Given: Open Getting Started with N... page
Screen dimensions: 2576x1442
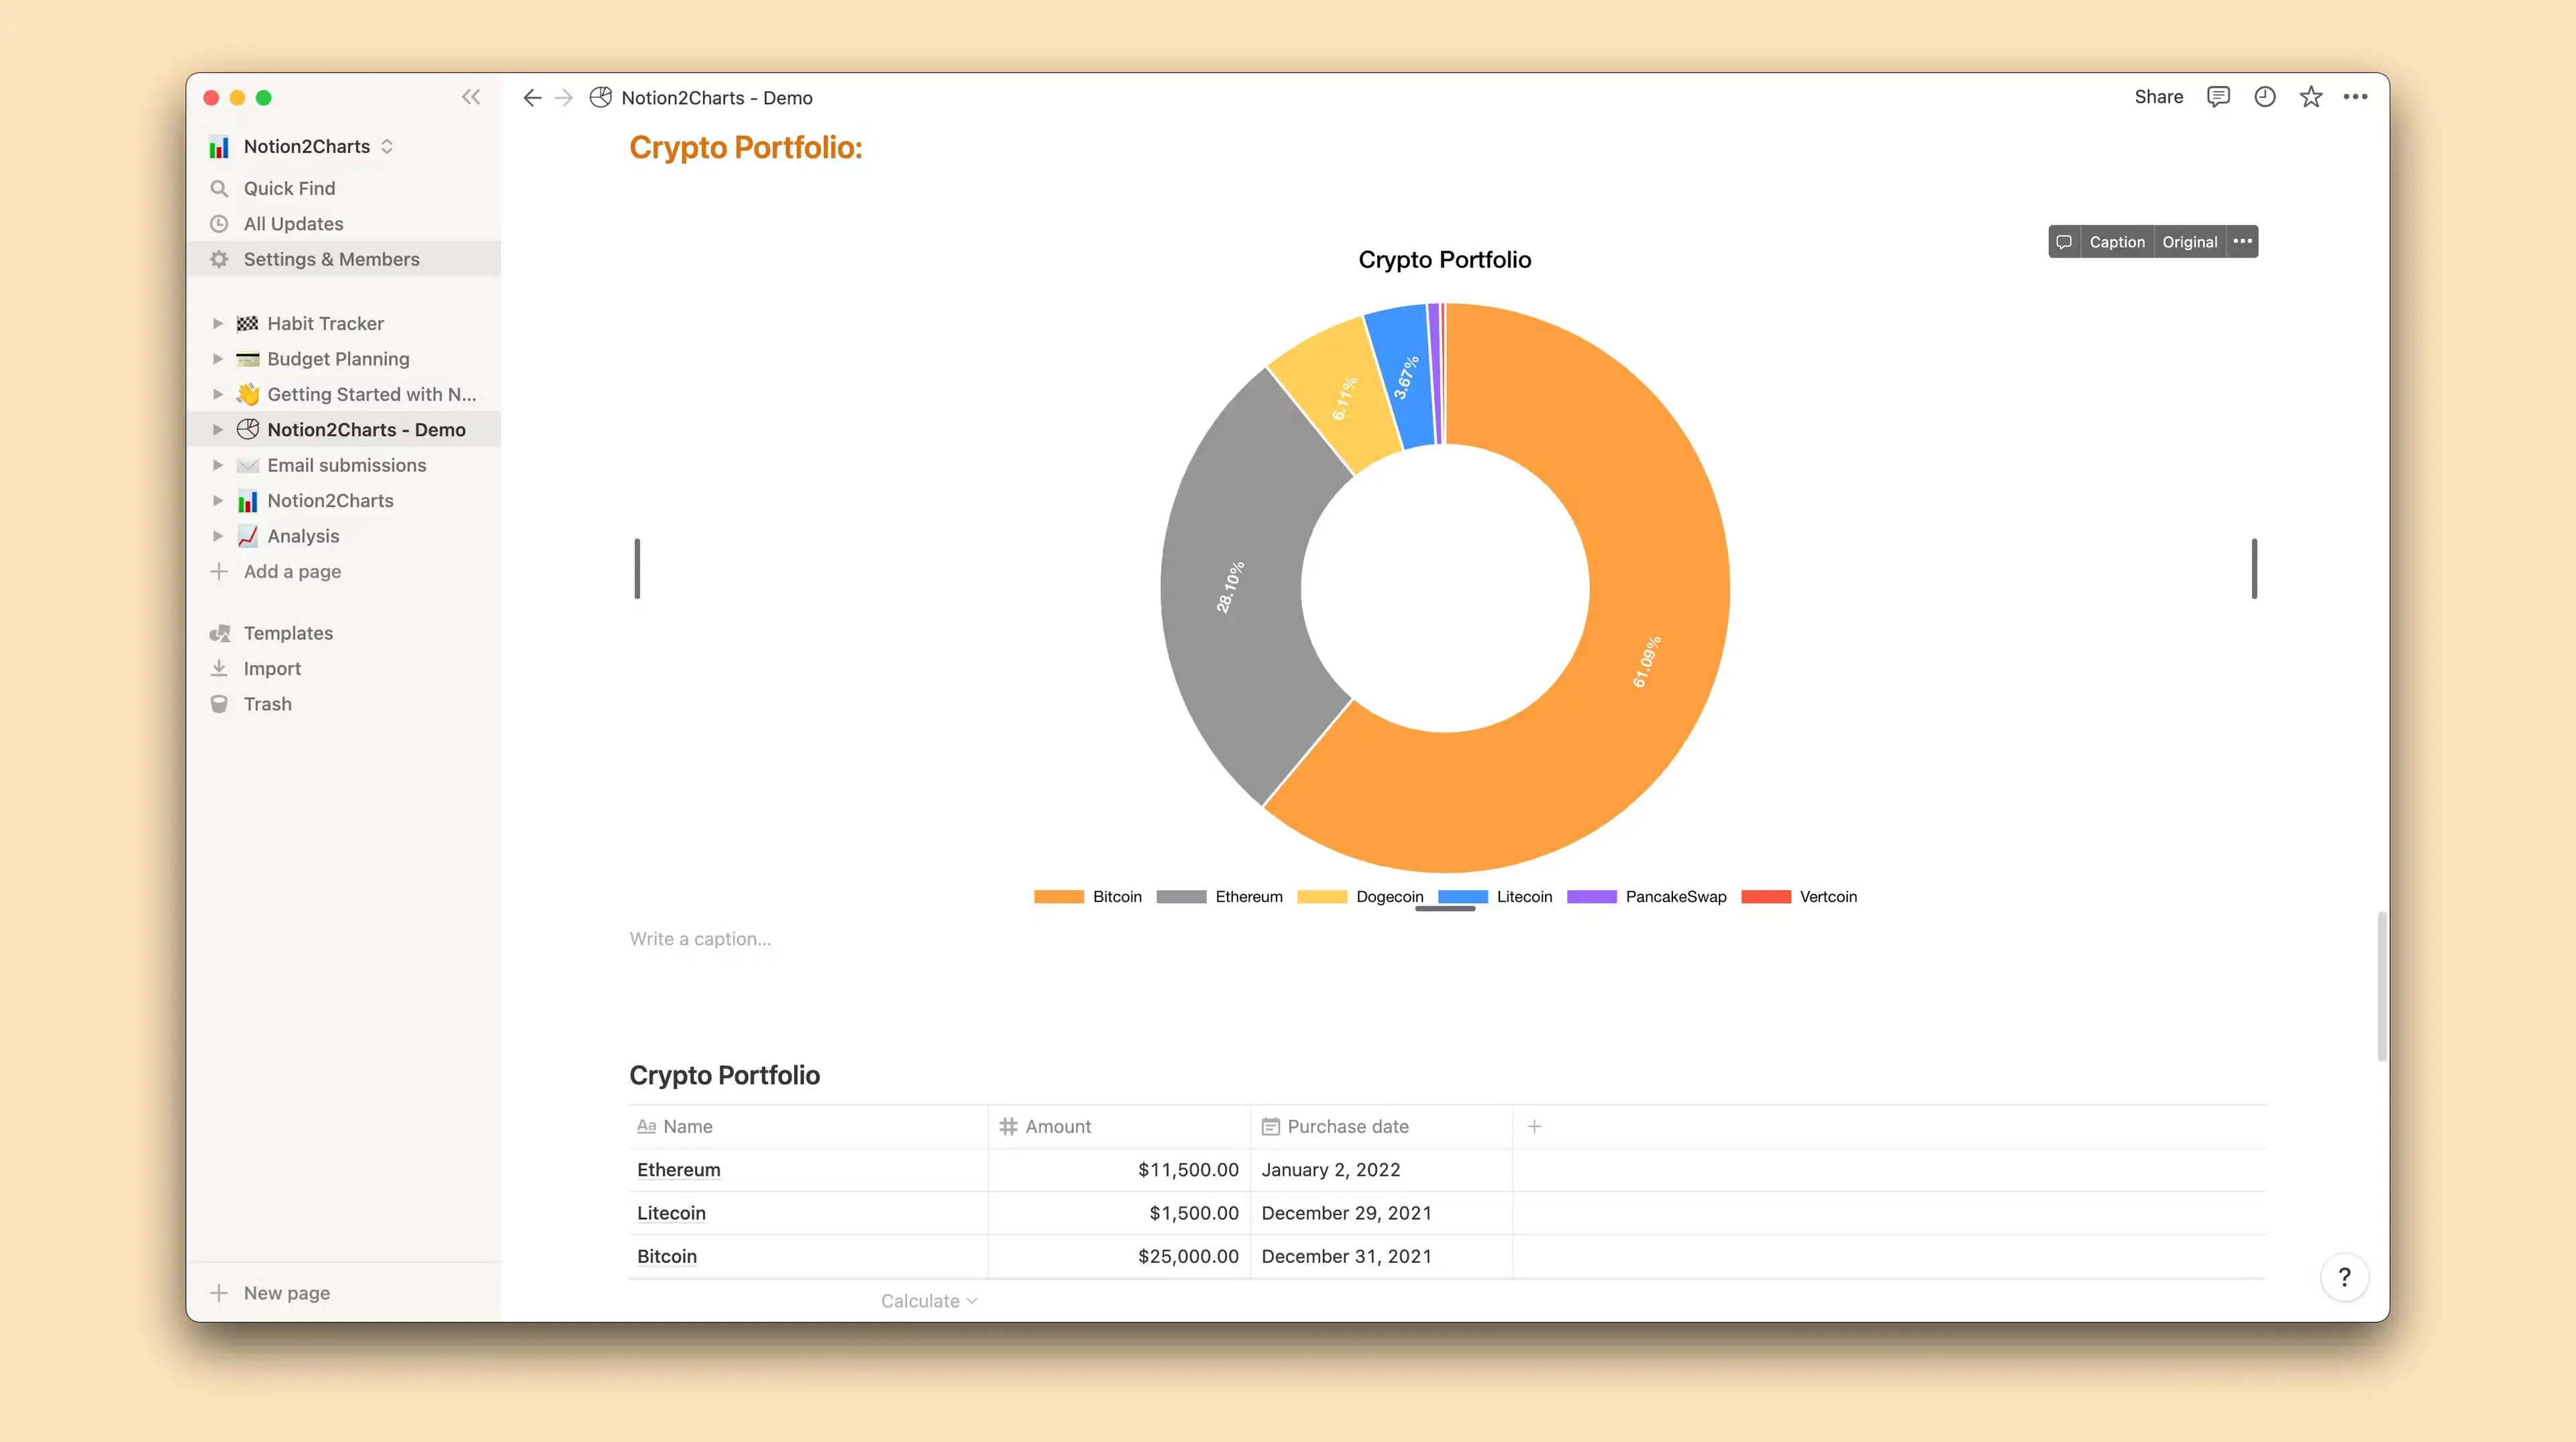Looking at the screenshot, I should 372,394.
